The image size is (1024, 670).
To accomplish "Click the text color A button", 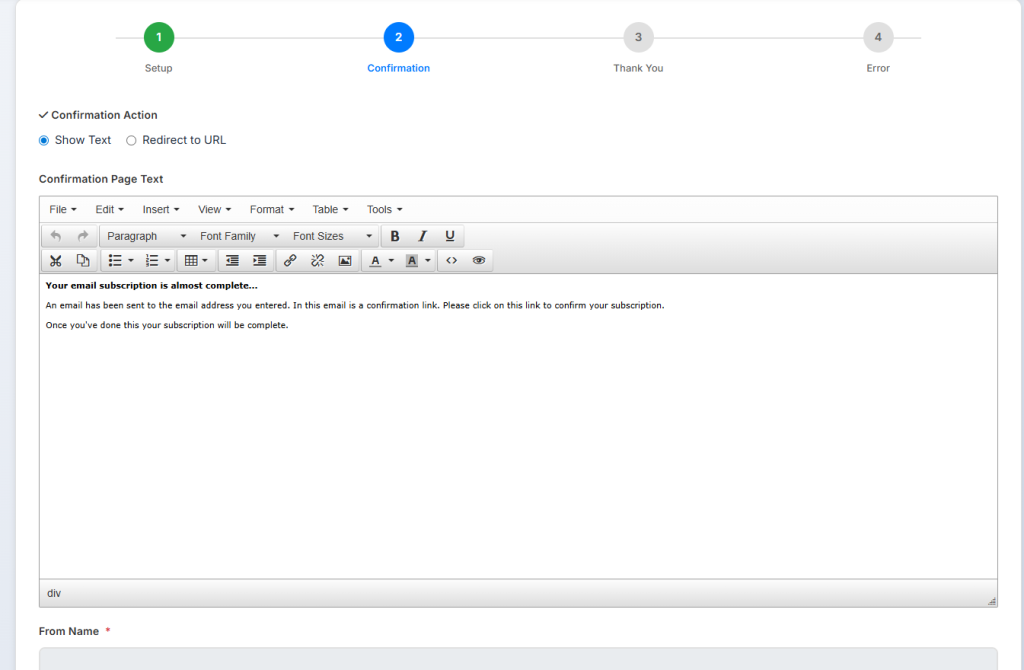I will (375, 261).
